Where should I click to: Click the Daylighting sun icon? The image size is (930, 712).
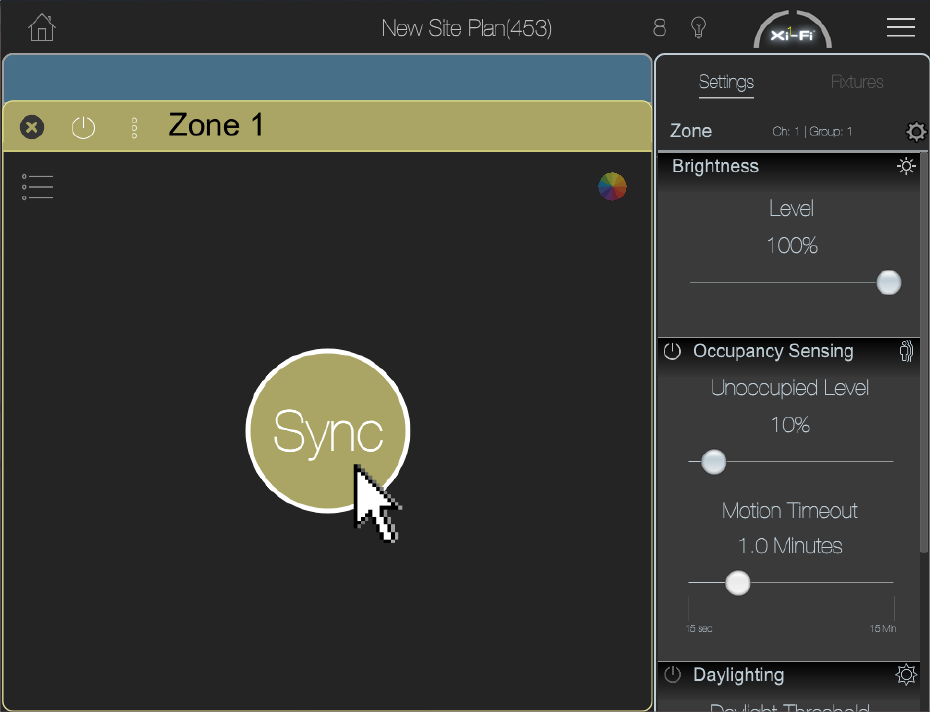click(906, 675)
